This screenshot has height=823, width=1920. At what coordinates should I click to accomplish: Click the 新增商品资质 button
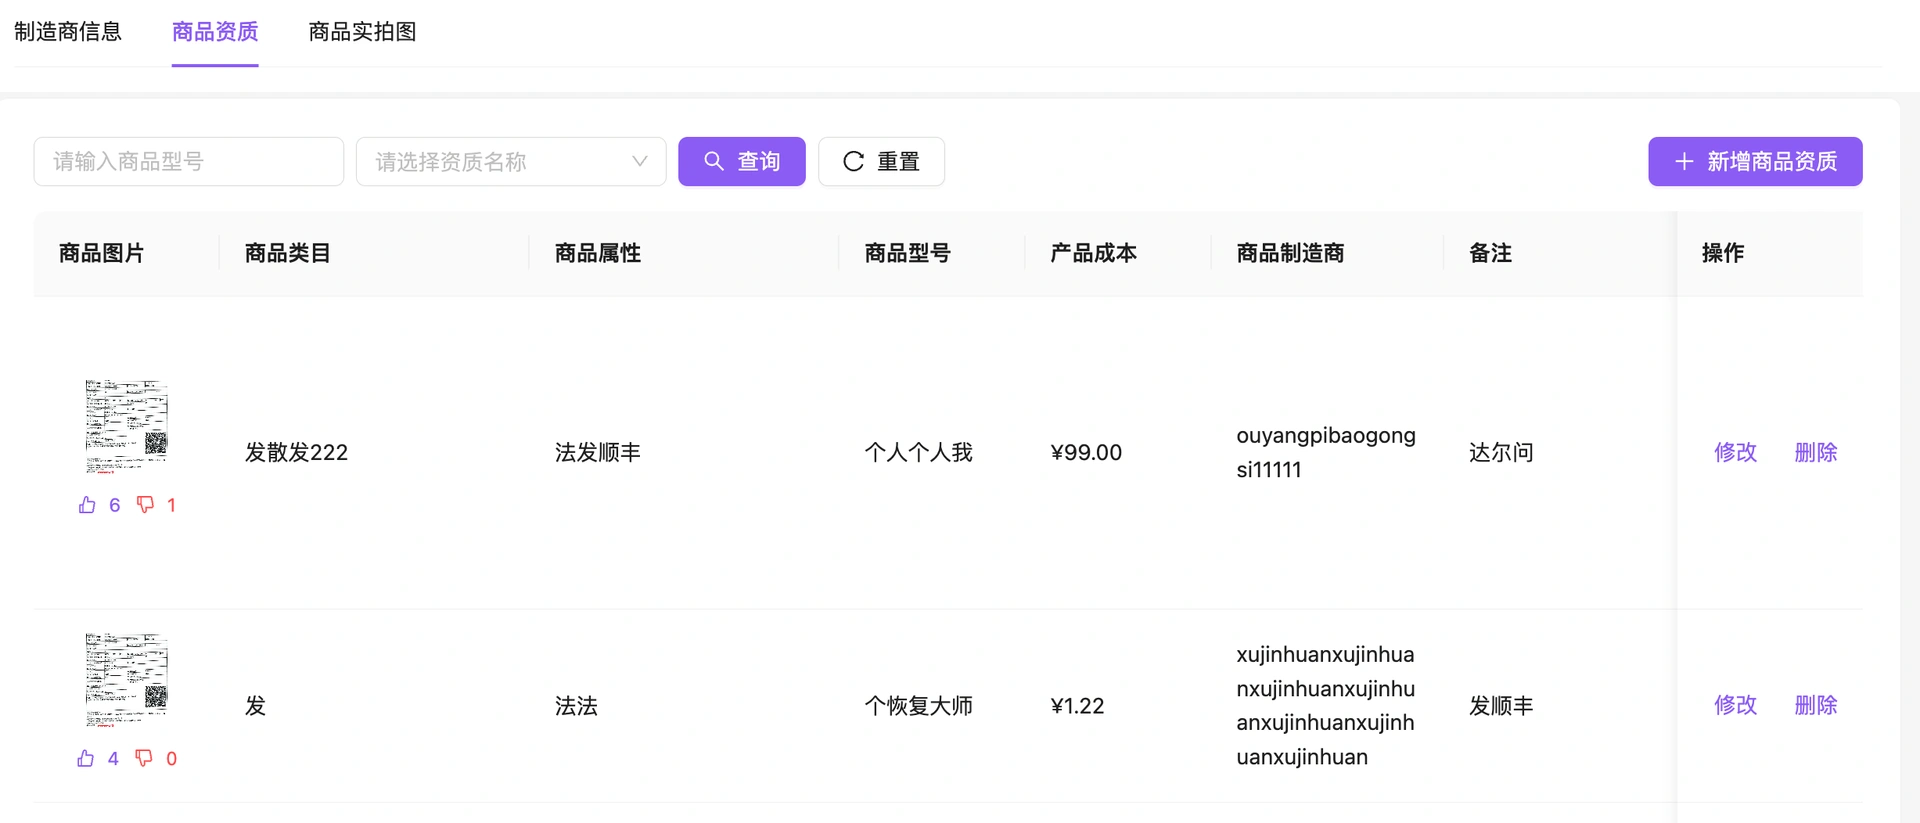pos(1755,162)
